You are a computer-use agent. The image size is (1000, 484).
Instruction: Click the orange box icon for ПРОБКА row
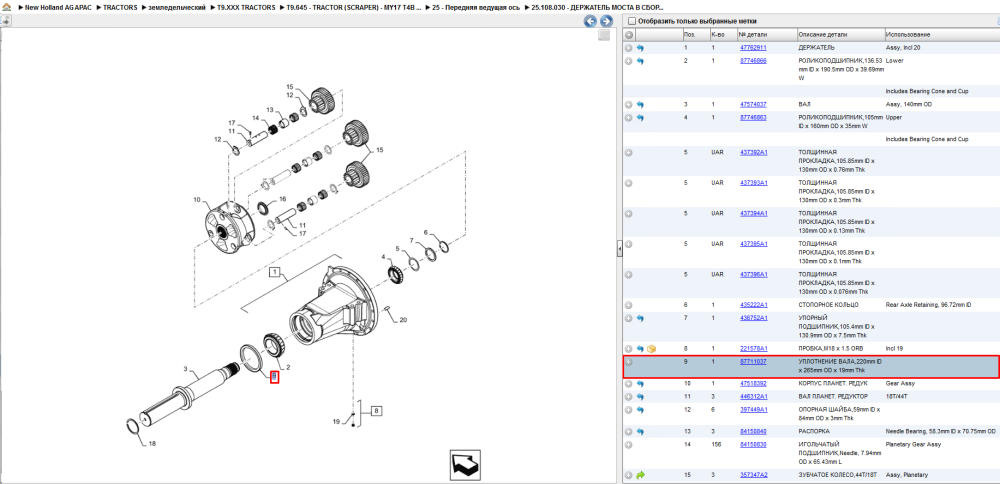tap(651, 349)
